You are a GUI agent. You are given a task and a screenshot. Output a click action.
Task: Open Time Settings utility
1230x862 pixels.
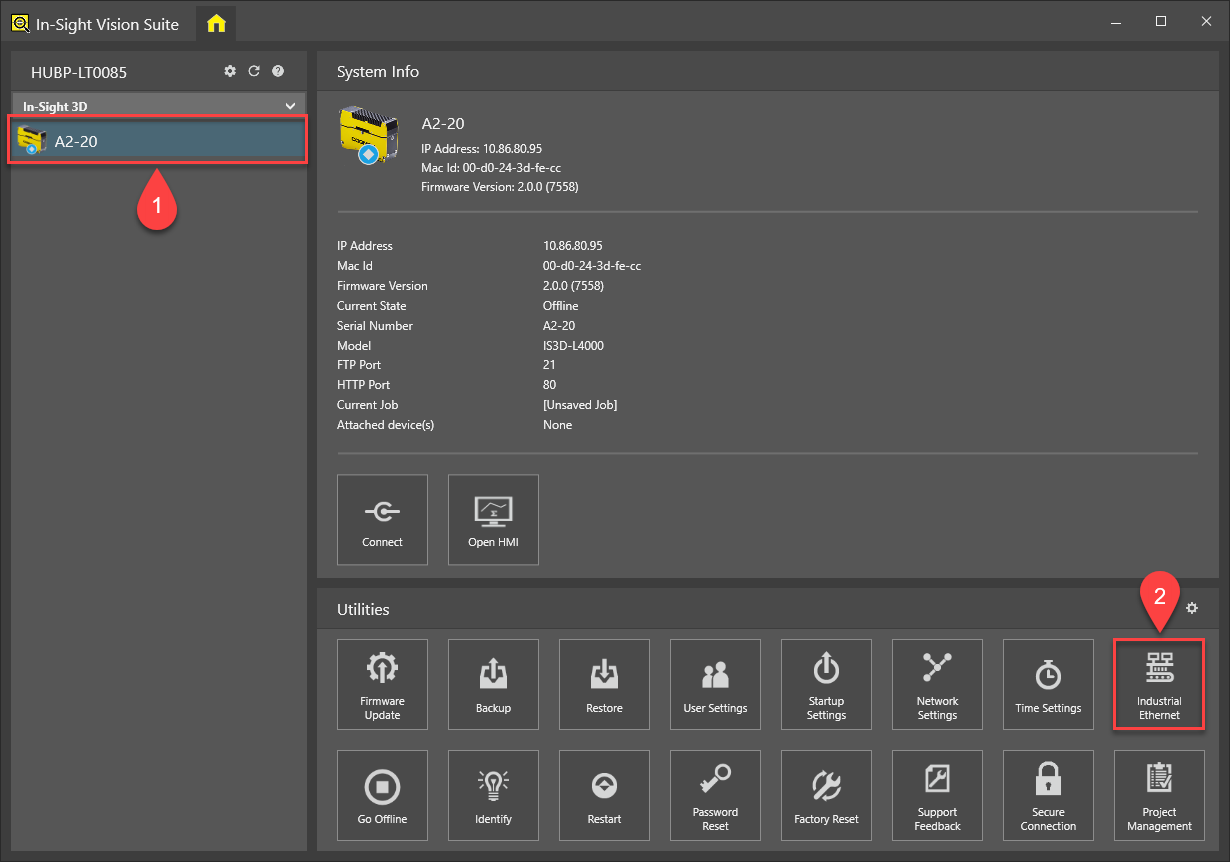coord(1048,684)
